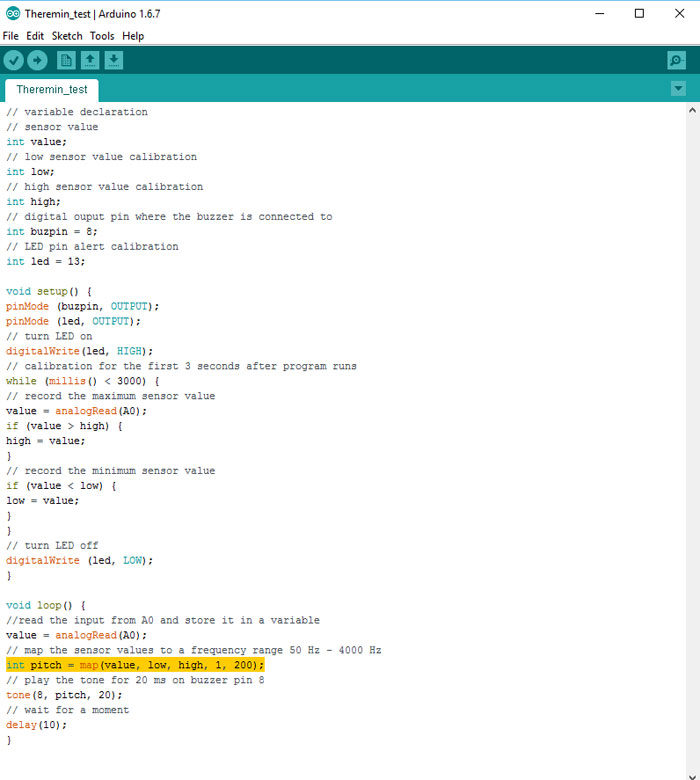Click the 'delay(10);' line
The width and height of the screenshot is (700, 780).
coord(36,725)
